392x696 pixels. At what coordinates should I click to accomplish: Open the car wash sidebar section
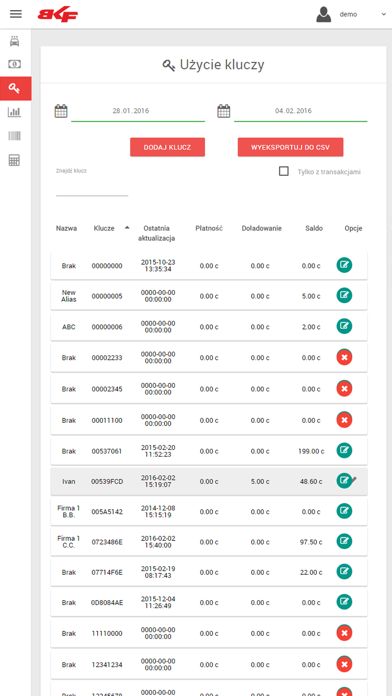coord(15,41)
